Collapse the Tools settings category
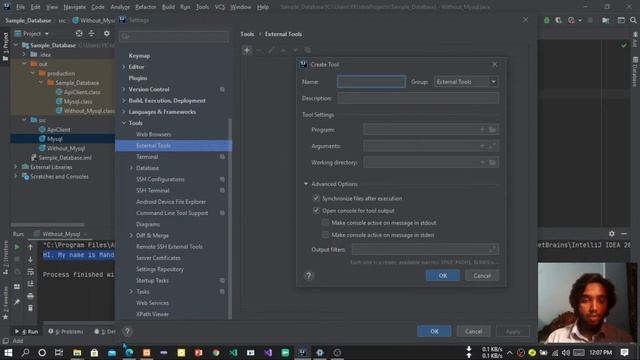This screenshot has width=640, height=360. 124,123
